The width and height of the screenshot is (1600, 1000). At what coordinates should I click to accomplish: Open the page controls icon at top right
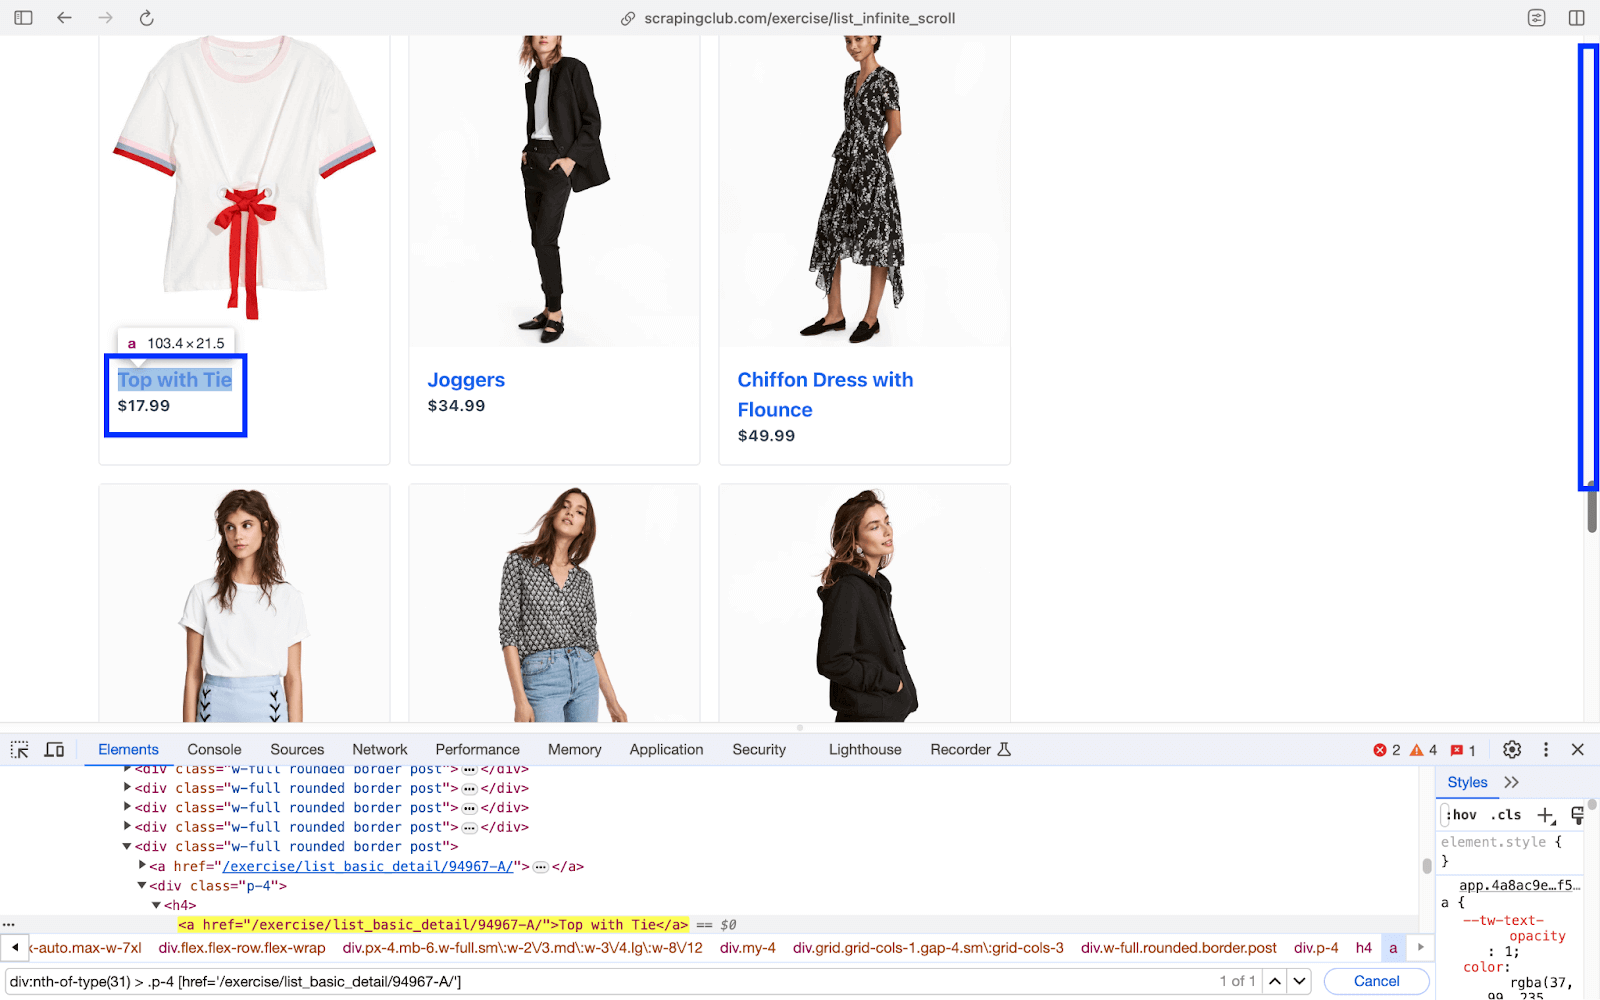coord(1537,18)
